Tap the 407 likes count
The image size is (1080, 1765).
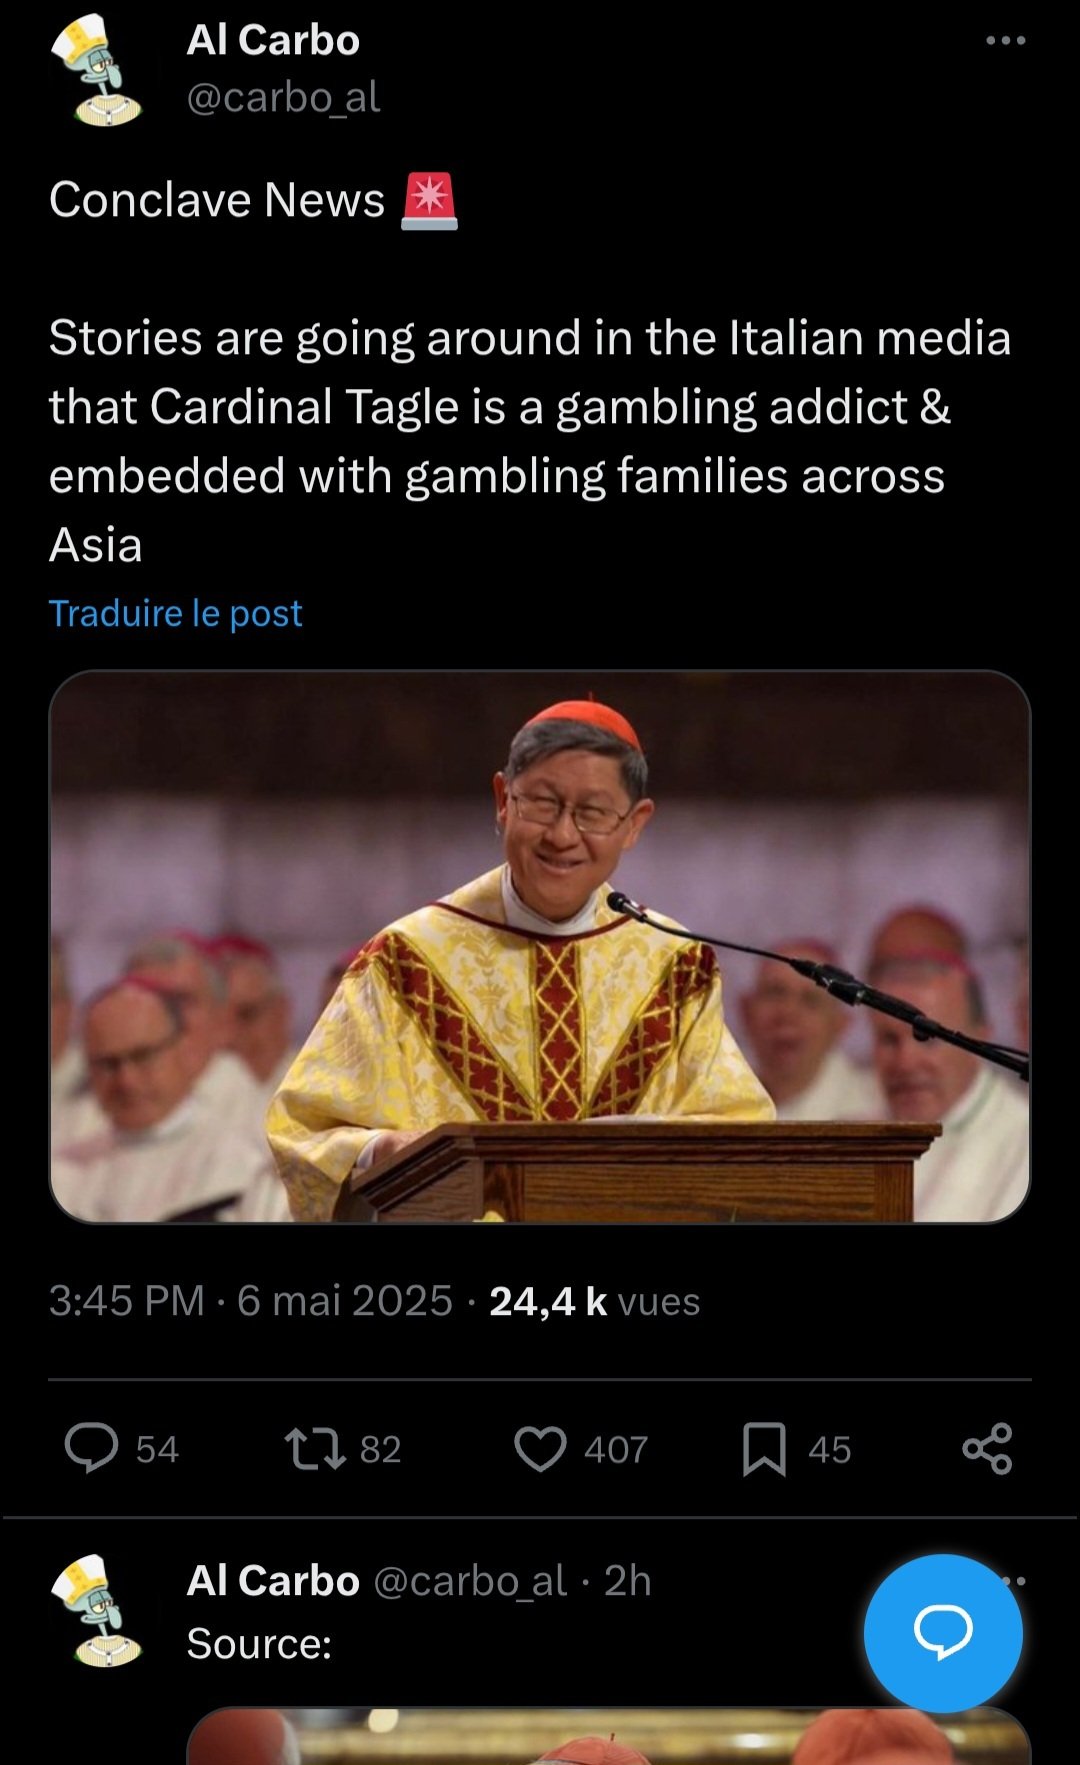(616, 1449)
